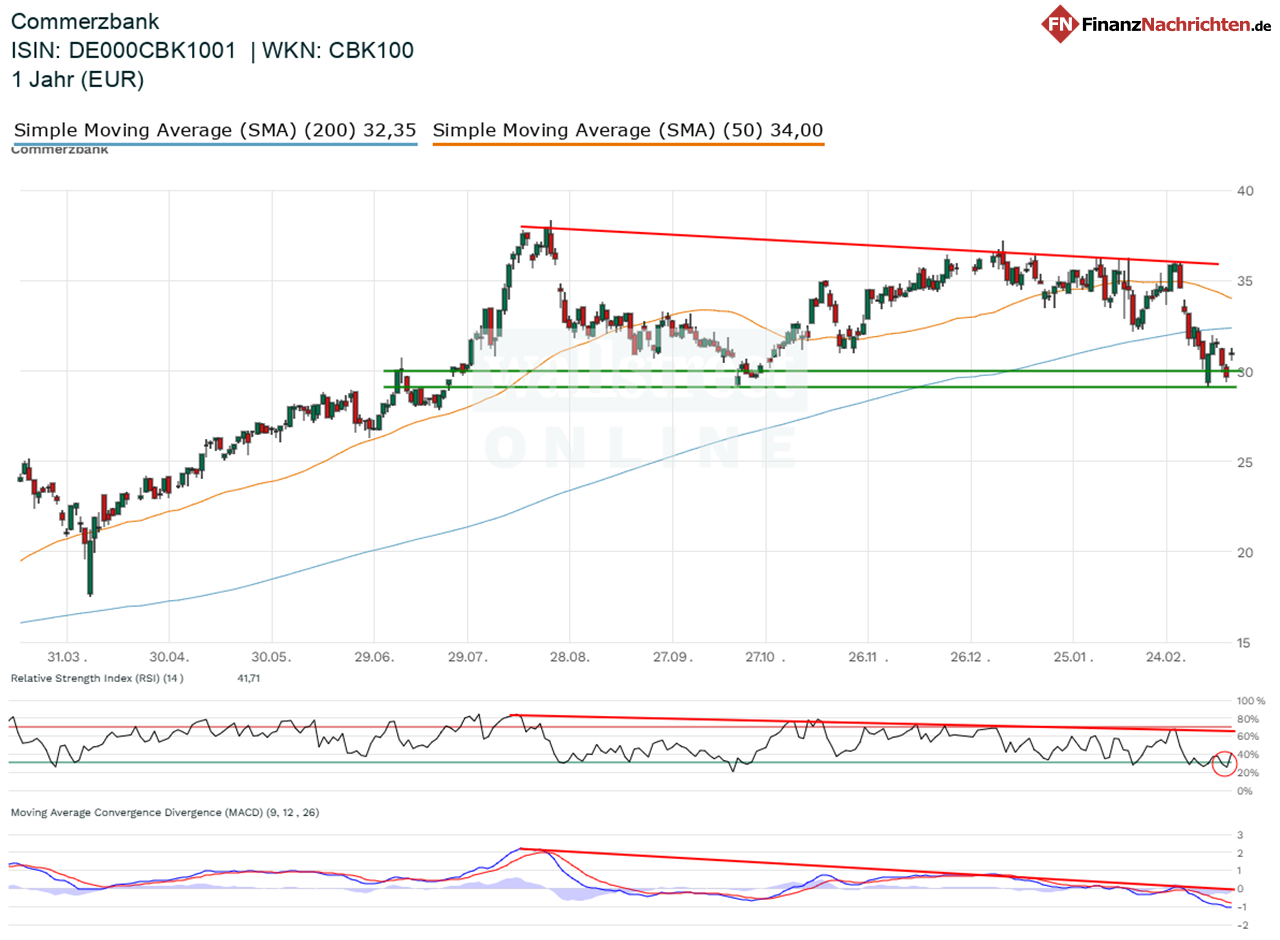Click the red circle marker on the RSI chart
Screen dimensions: 1280x940
[1222, 763]
